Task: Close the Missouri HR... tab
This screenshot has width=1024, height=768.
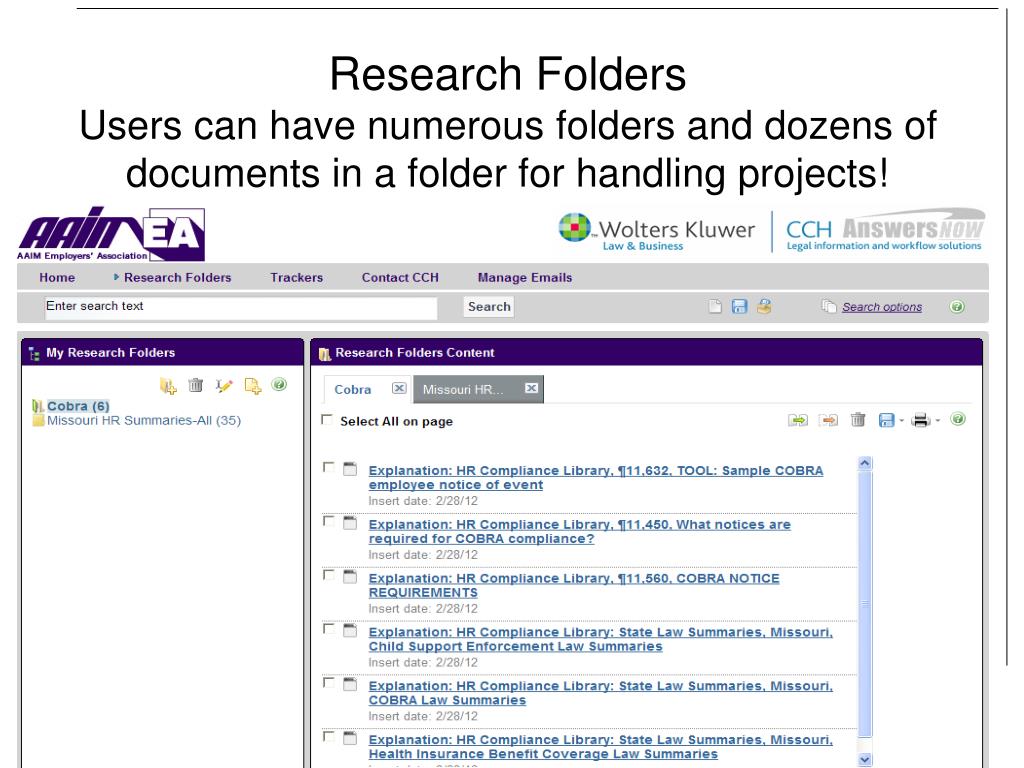Action: [532, 388]
